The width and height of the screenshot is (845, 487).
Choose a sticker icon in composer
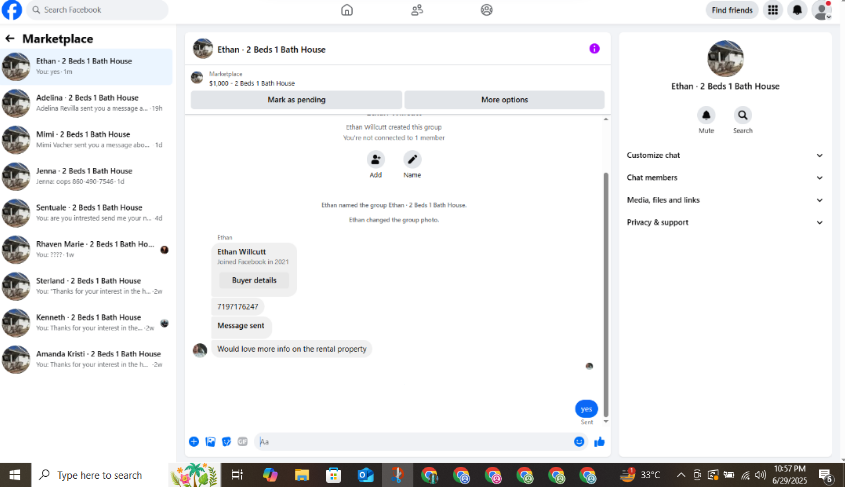tap(226, 442)
